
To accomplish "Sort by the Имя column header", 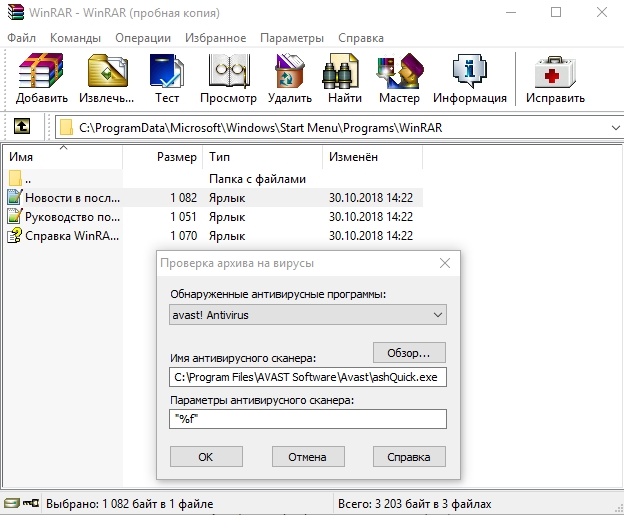I will [x=62, y=157].
